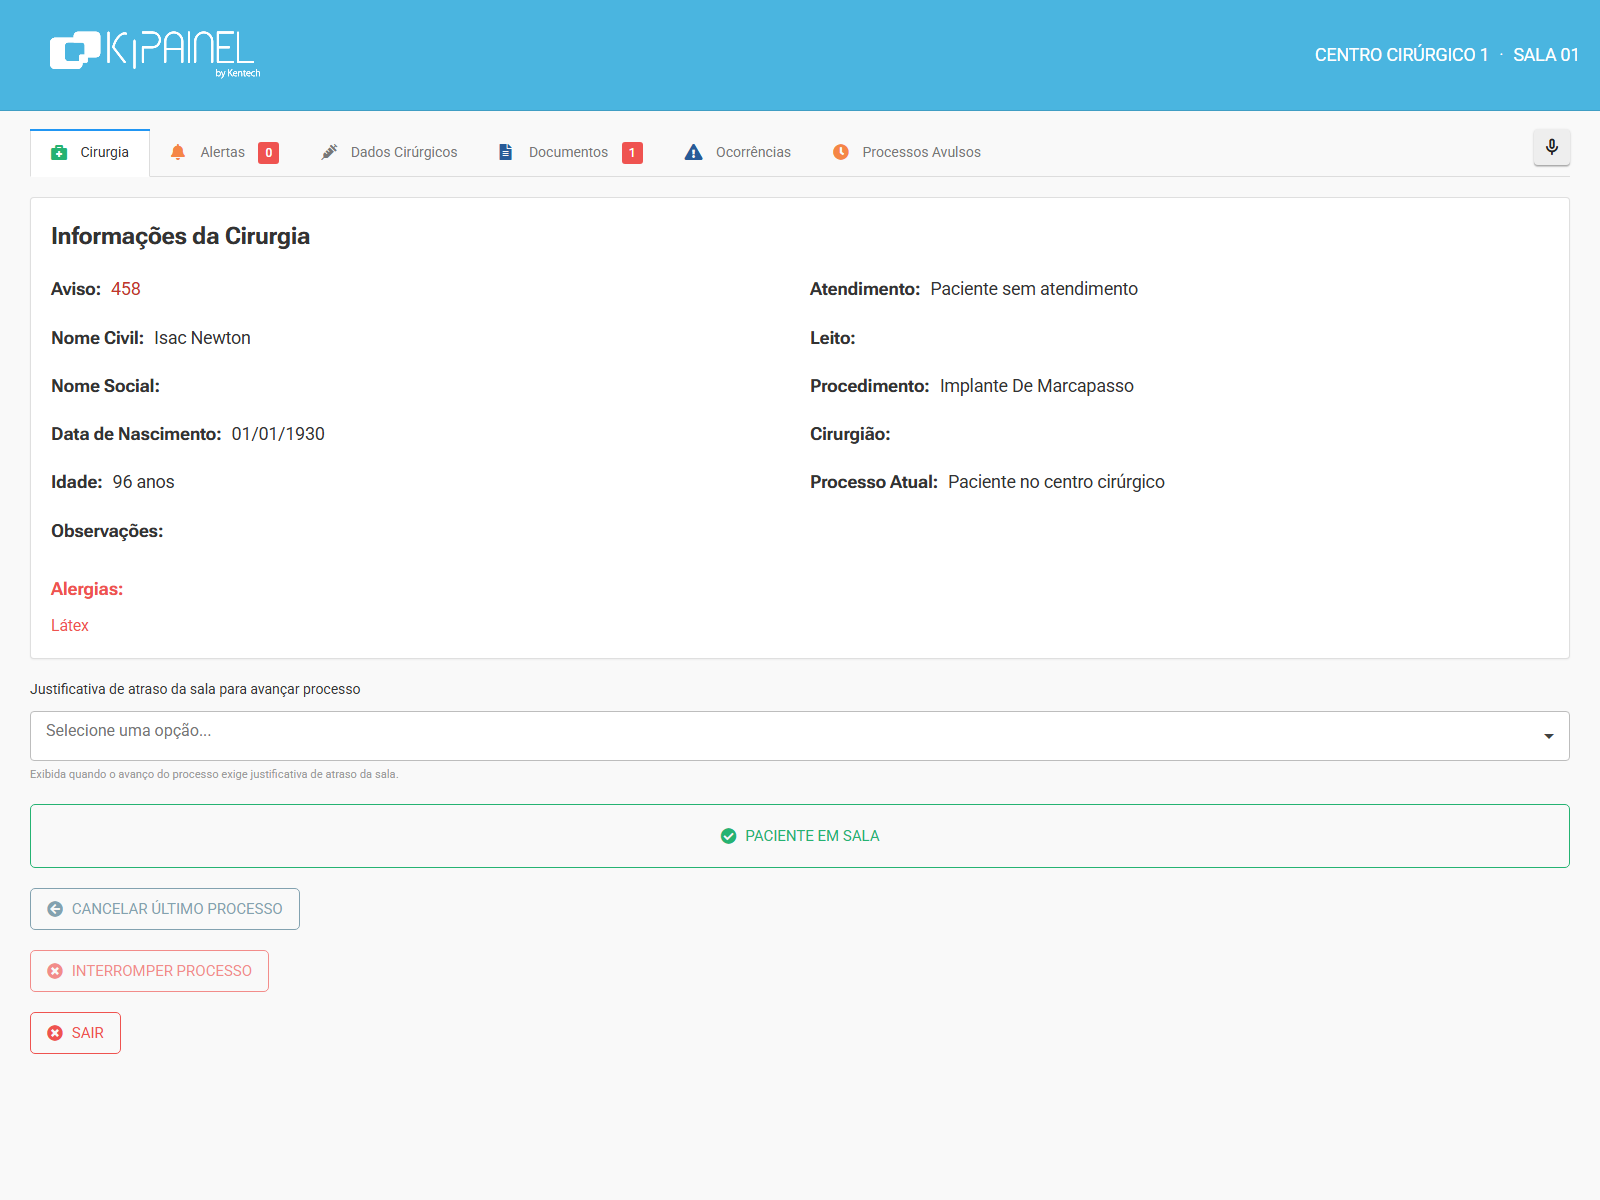Select the Processos Avulsos tab
1600x1200 pixels.
906,152
